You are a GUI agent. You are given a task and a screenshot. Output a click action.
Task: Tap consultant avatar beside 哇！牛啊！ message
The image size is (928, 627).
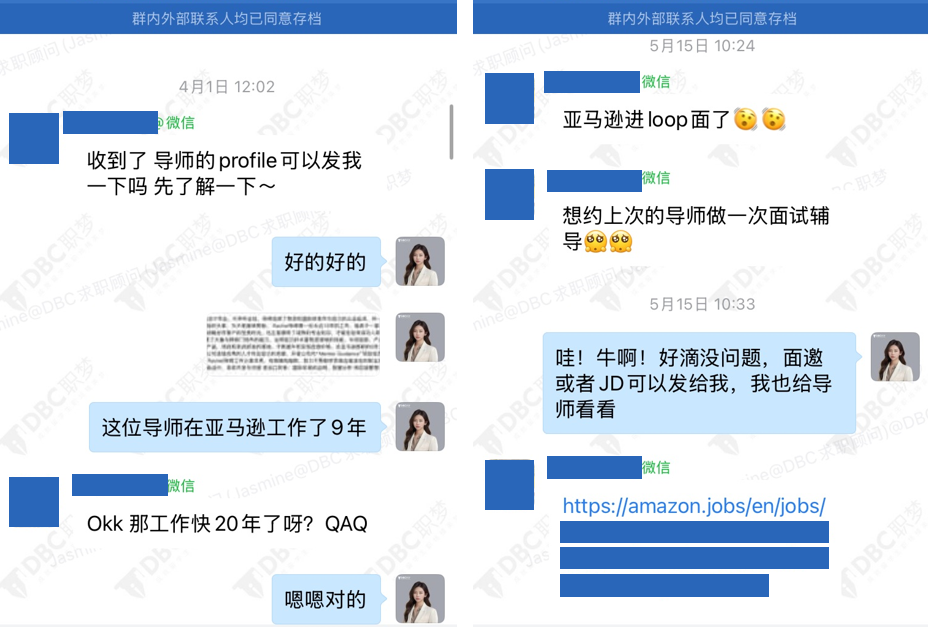tap(895, 356)
